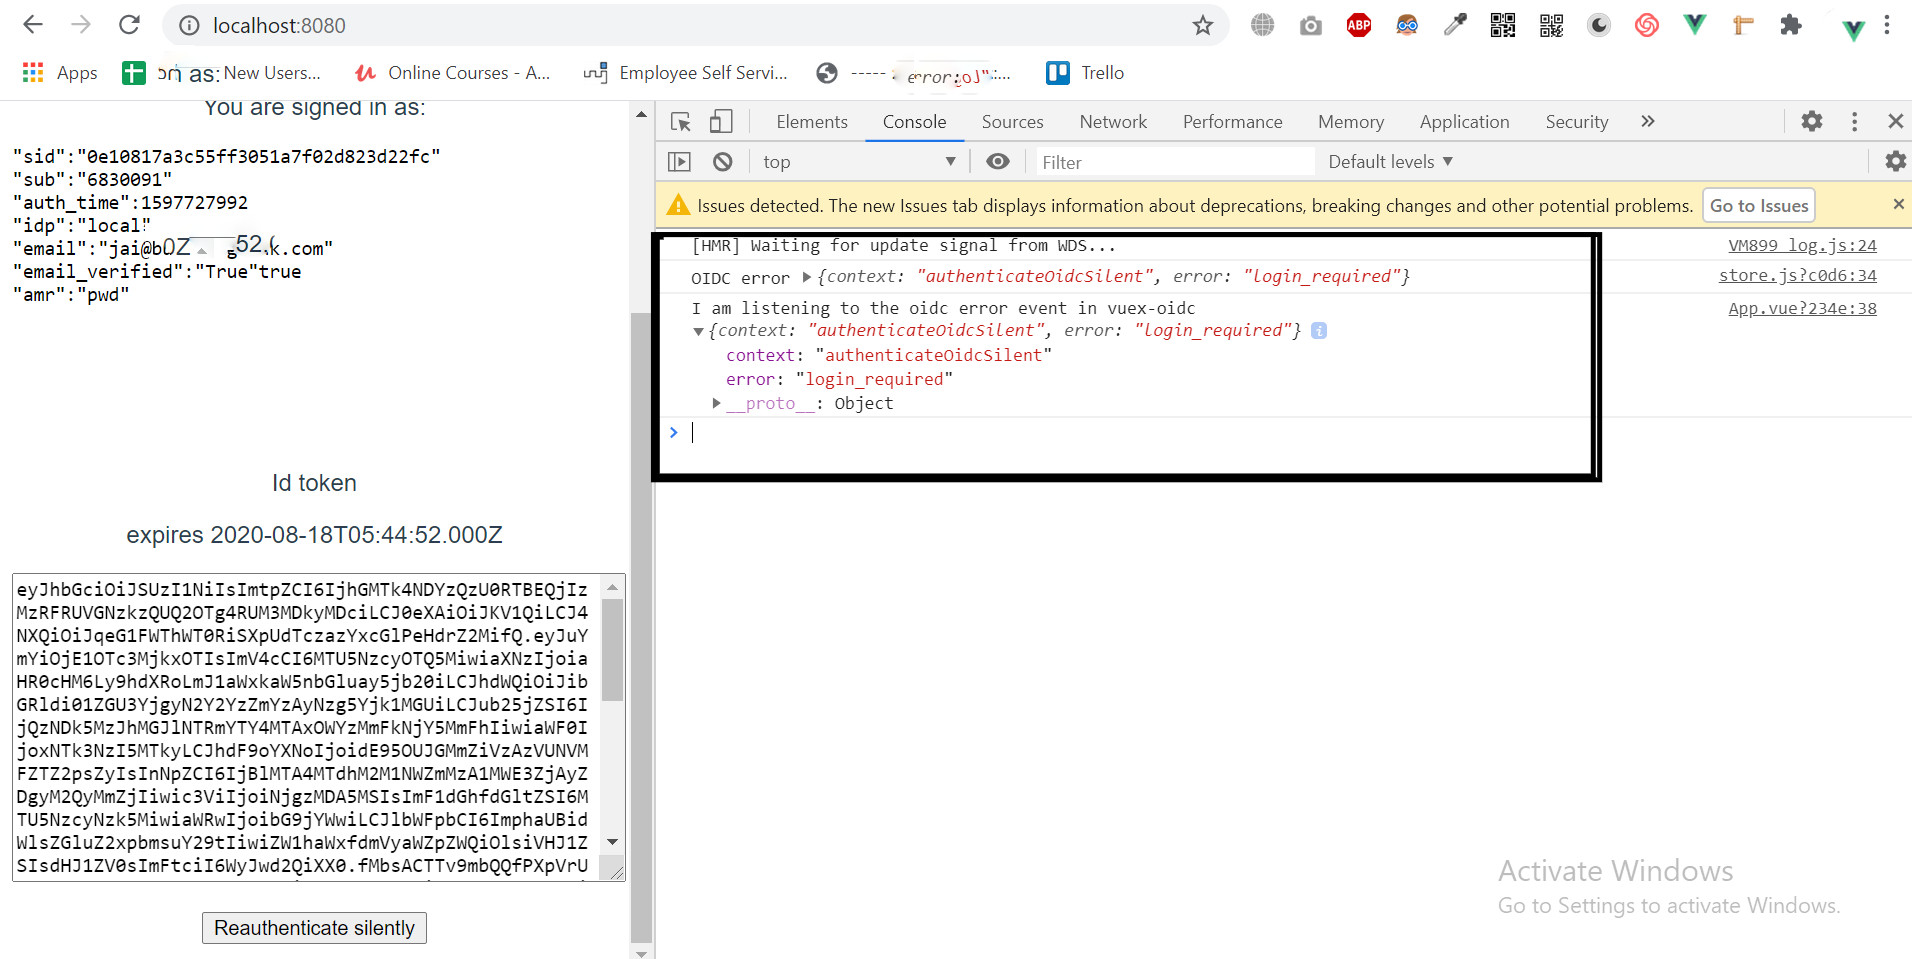Click the Go to Issues button
The width and height of the screenshot is (1912, 959).
point(1759,206)
